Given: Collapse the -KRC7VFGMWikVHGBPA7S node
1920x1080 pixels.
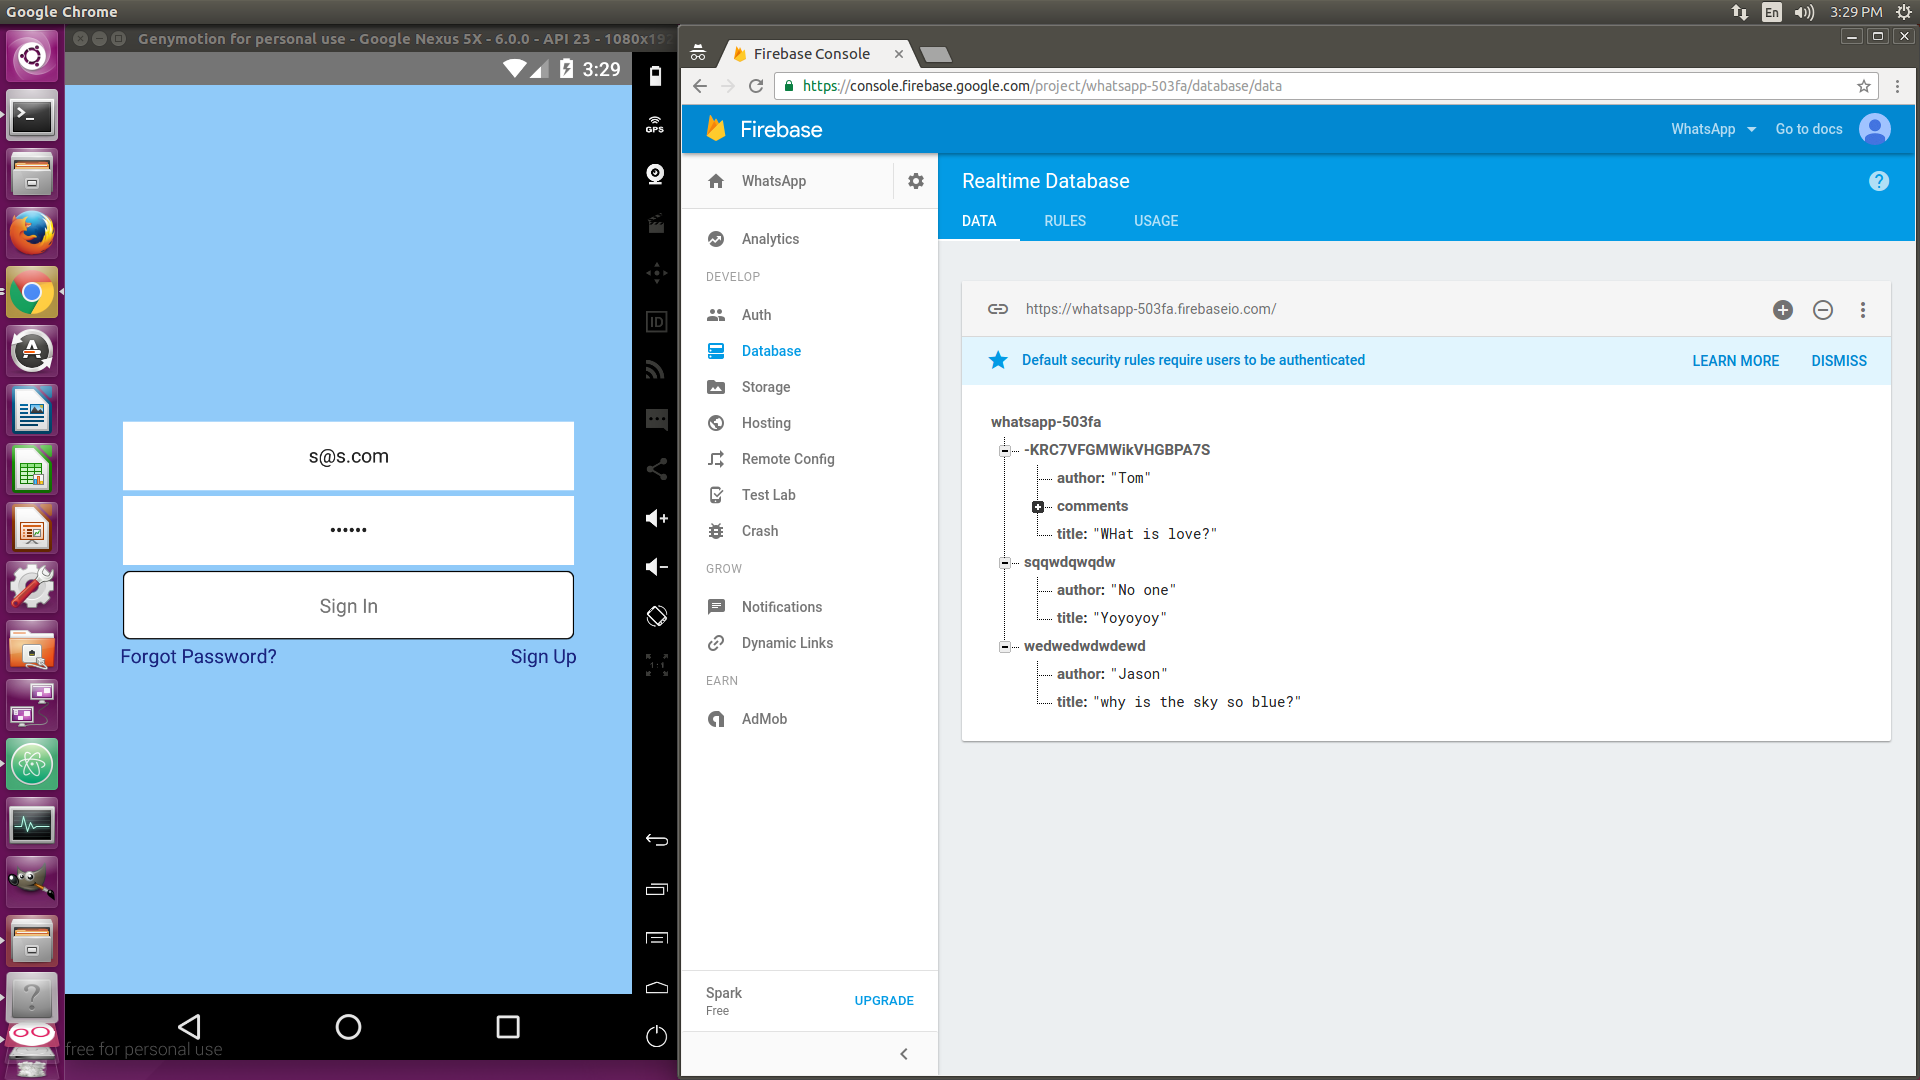Looking at the screenshot, I should (x=1004, y=450).
